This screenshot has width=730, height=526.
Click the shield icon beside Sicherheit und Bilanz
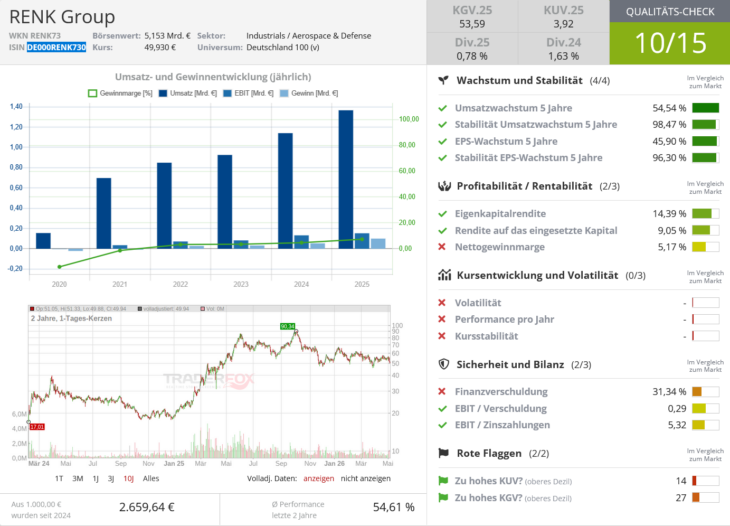444,364
